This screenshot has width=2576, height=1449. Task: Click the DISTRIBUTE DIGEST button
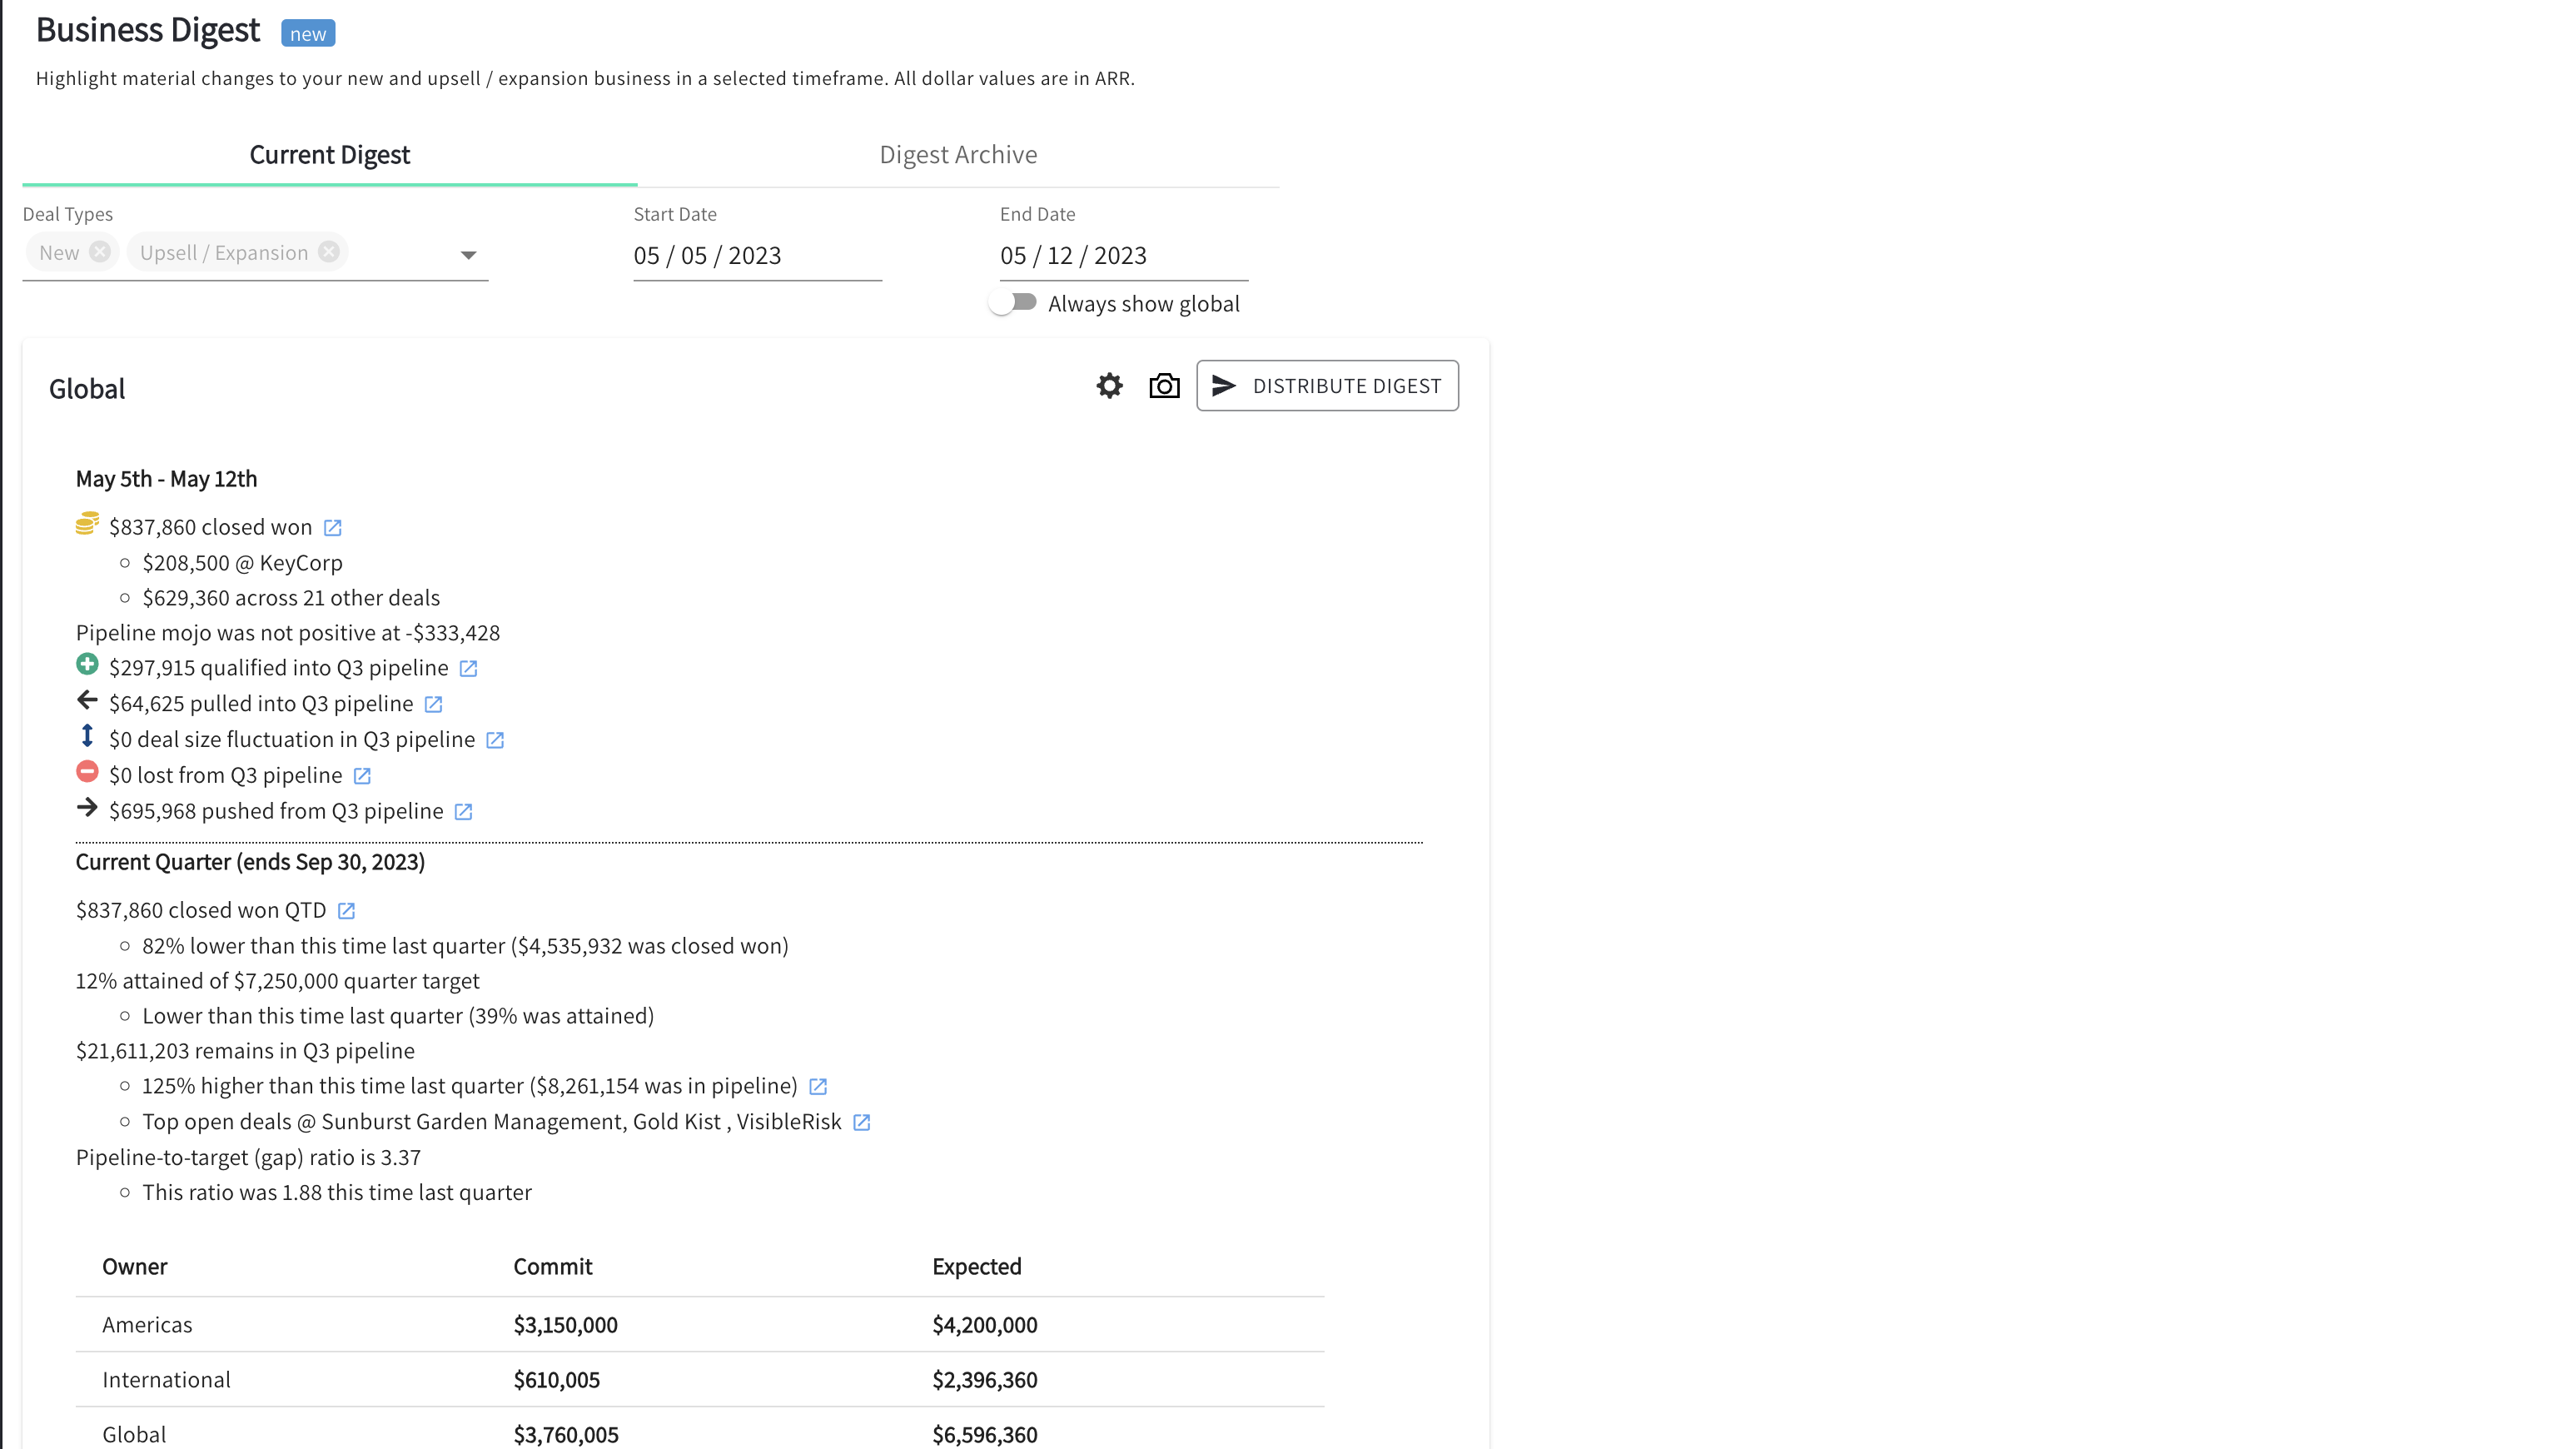(1327, 385)
